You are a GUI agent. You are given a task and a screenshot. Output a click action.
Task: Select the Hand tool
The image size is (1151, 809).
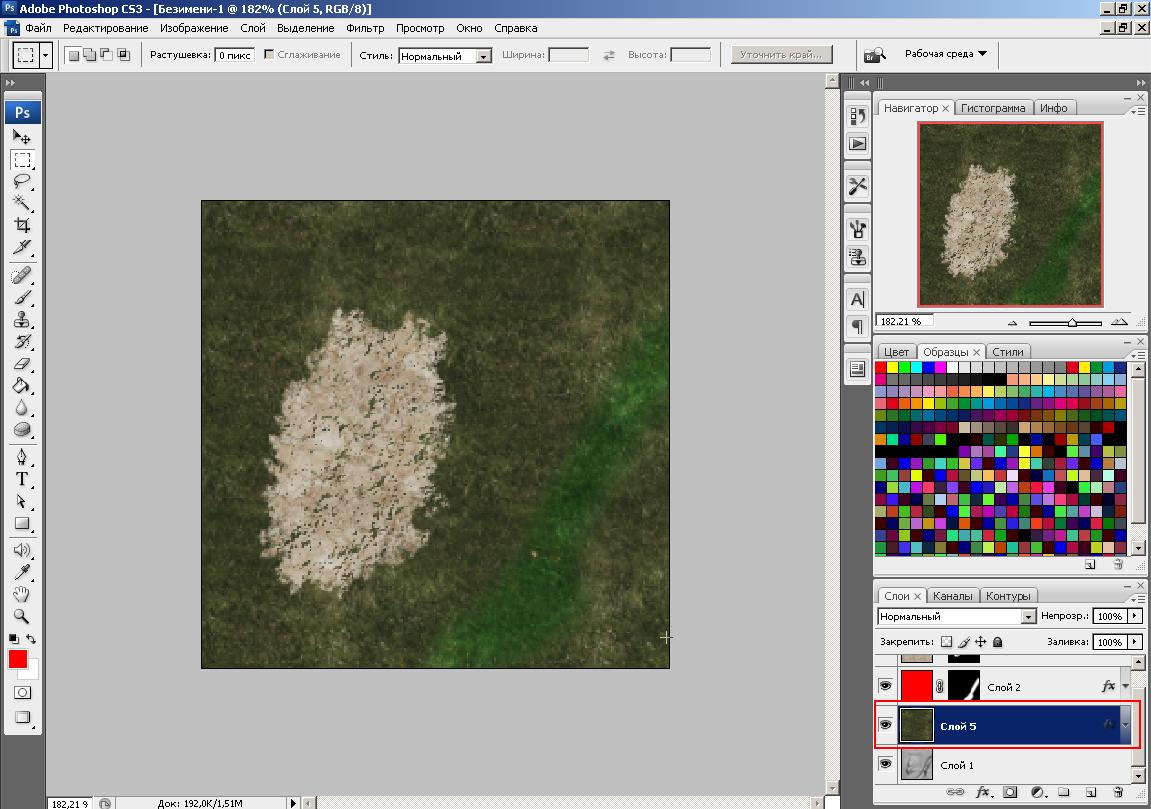[x=22, y=594]
